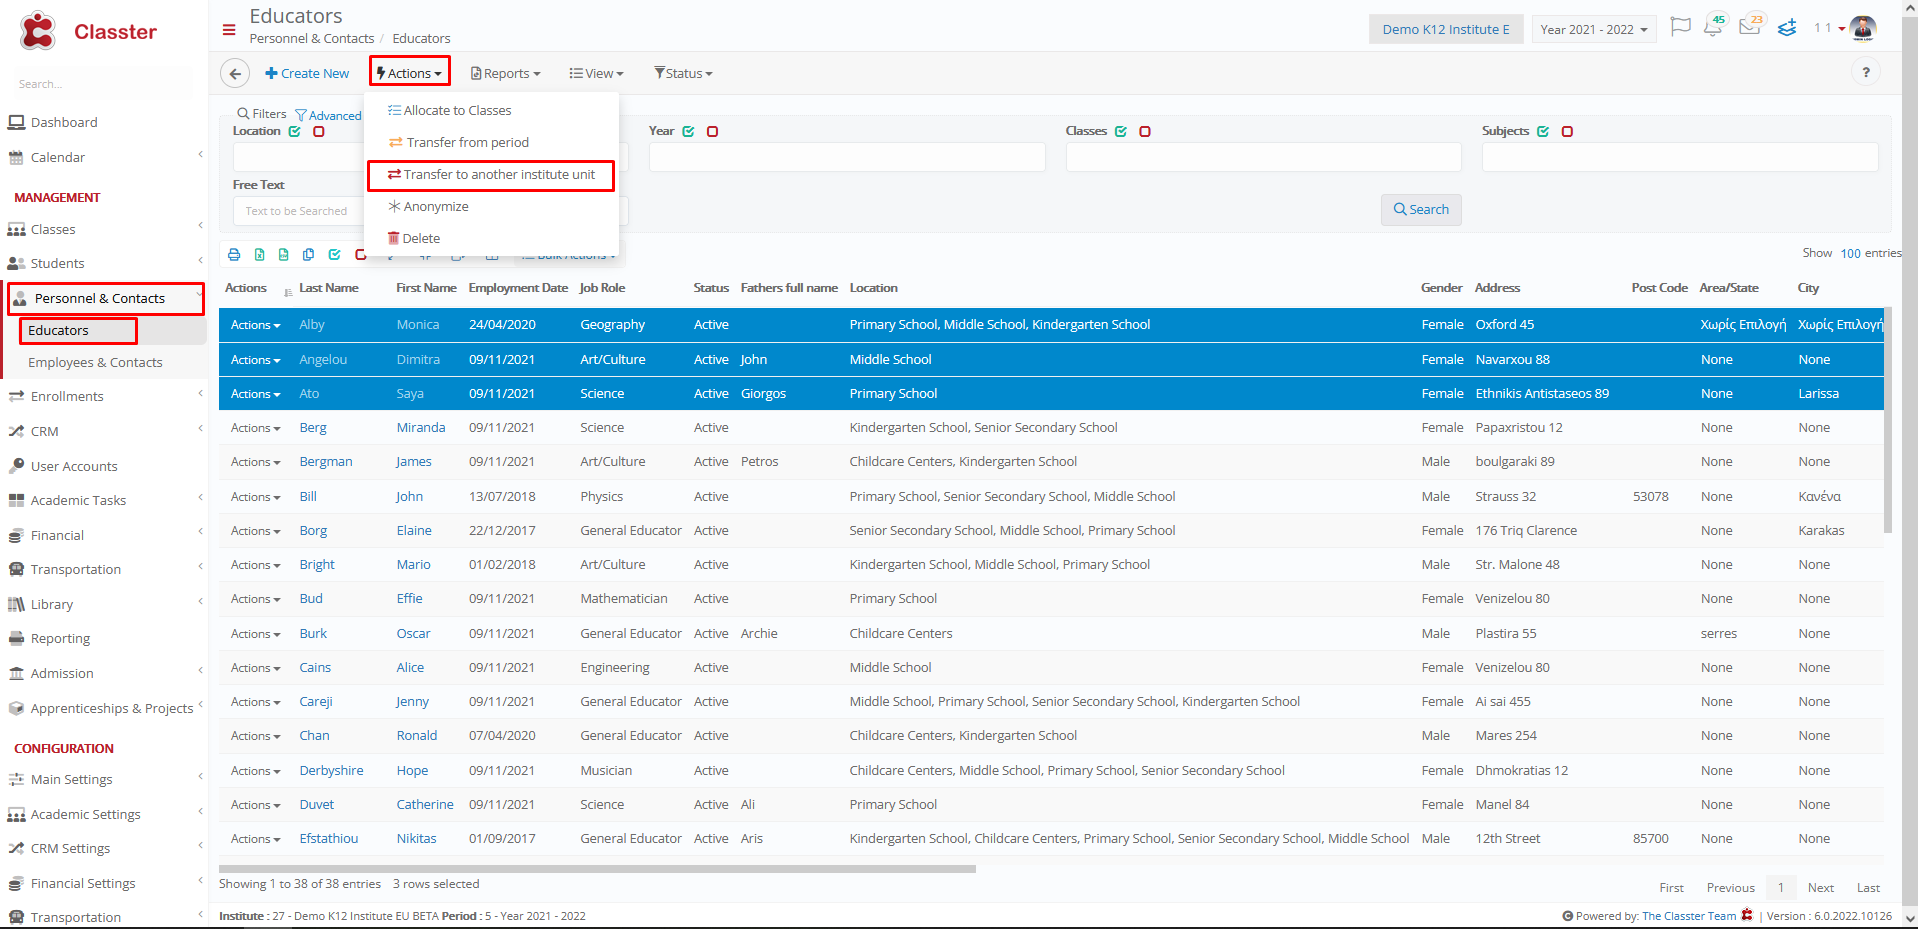Click the layers plus icon in header
1918x929 pixels.
(1787, 27)
